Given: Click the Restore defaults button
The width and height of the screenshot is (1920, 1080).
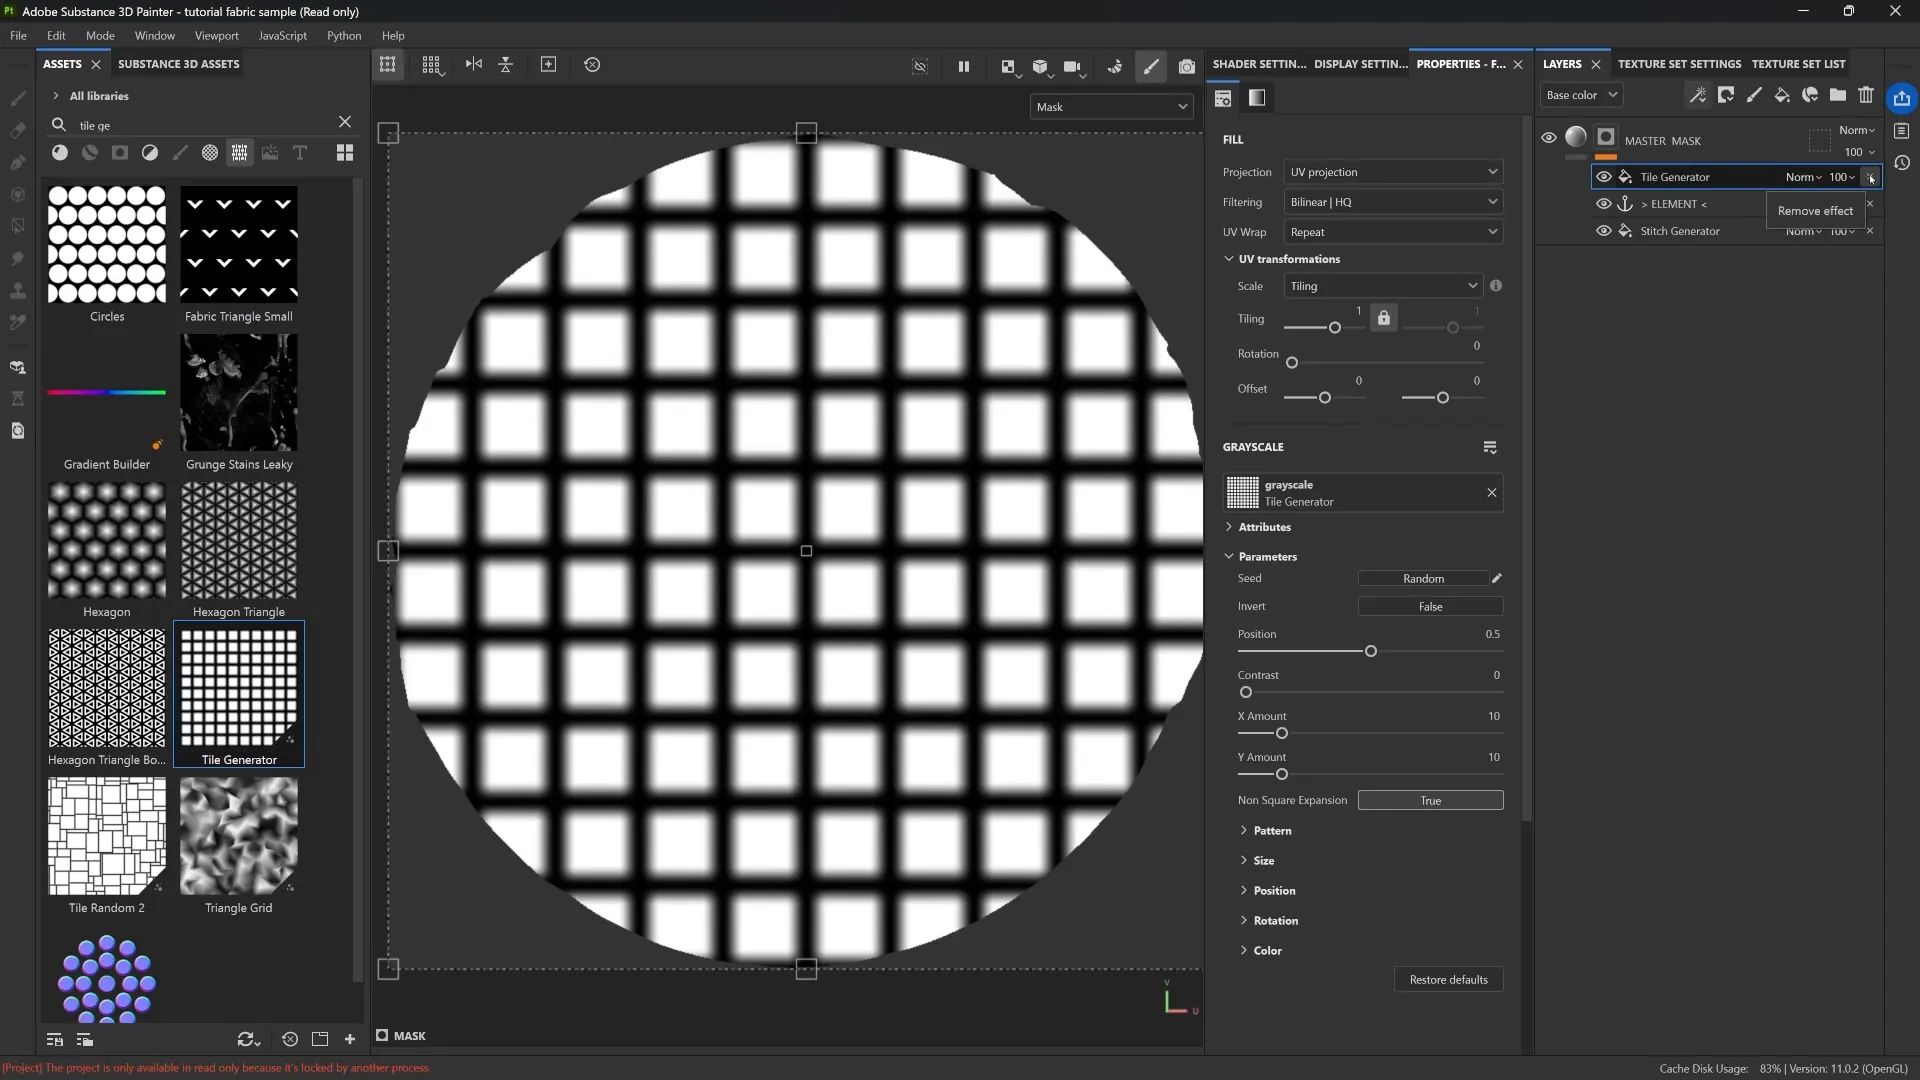Looking at the screenshot, I should [x=1448, y=980].
